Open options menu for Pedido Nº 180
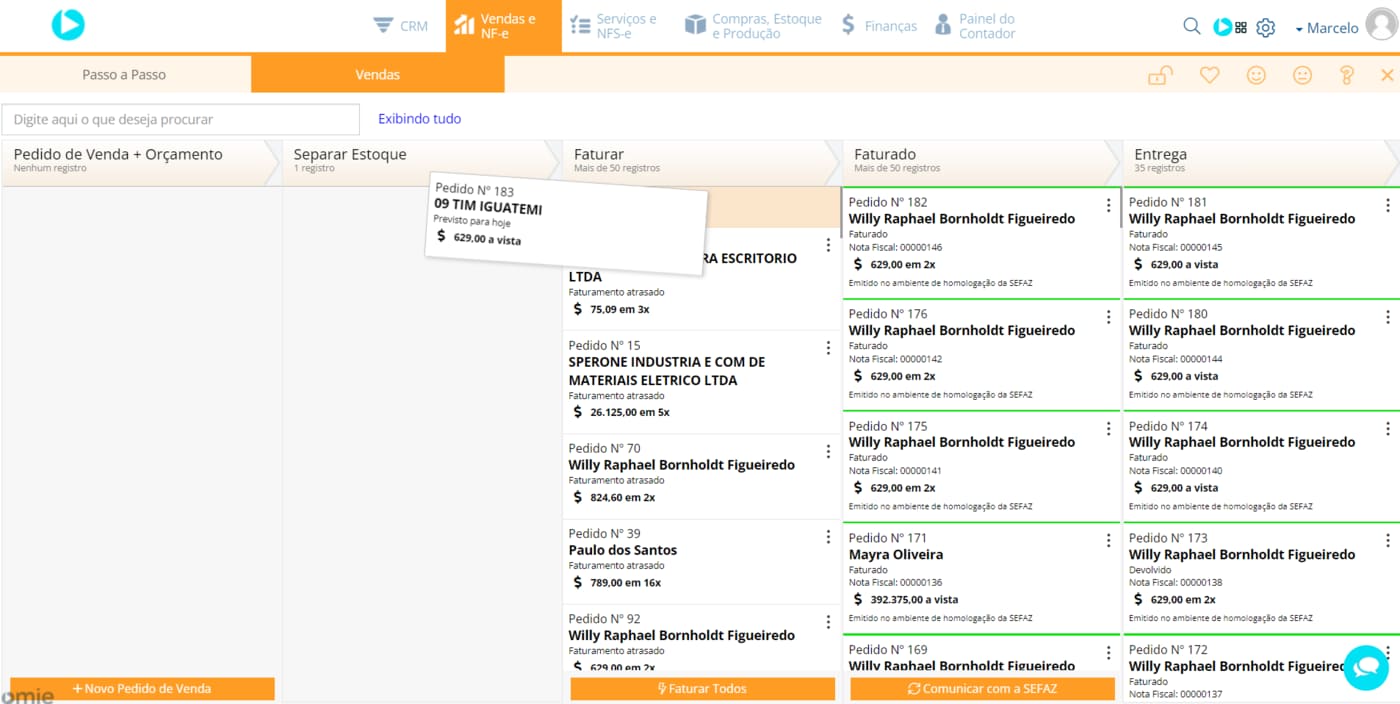 (x=1387, y=317)
